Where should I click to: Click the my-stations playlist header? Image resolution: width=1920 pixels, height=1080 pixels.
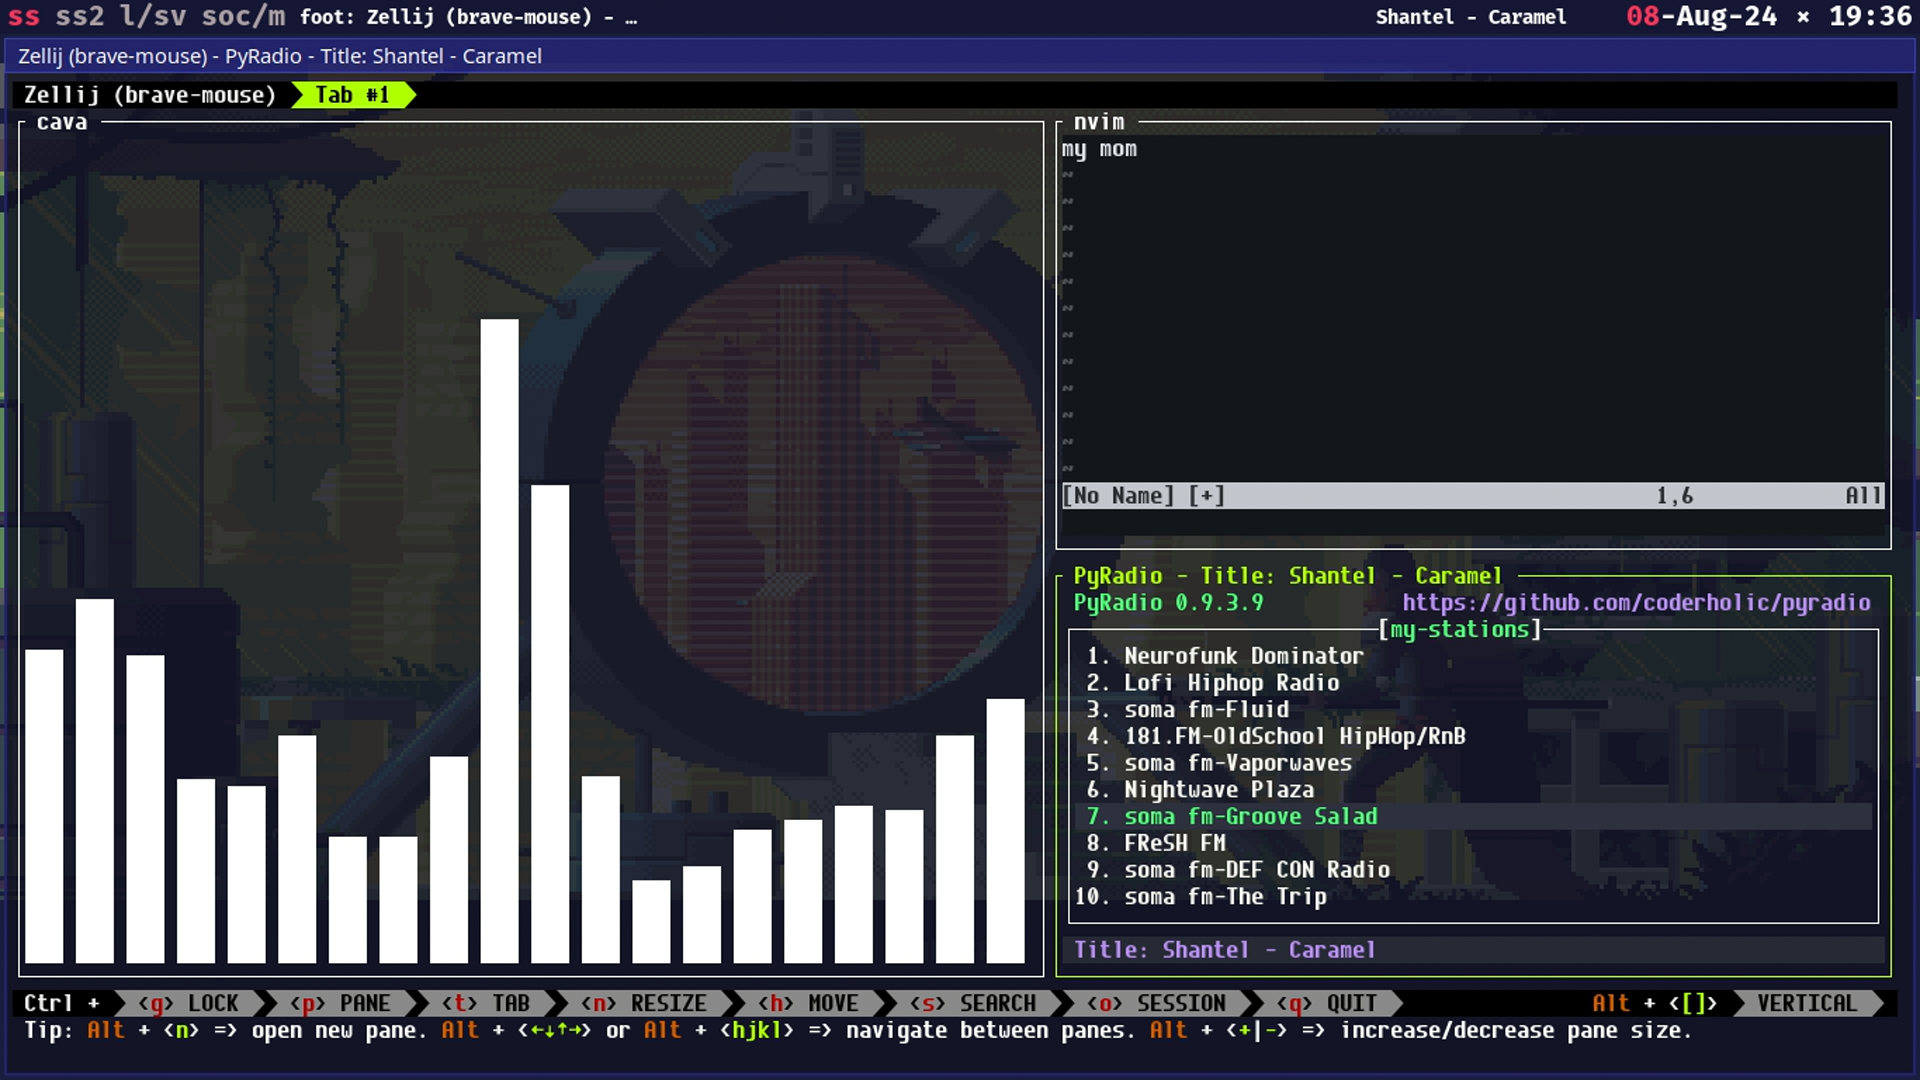[1460, 629]
